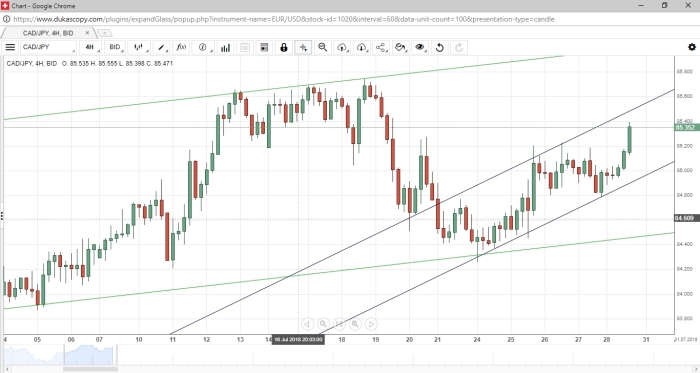Open the CAD/JPY instrument dropdown
Image resolution: width=700 pixels, height=373 pixels.
point(48,47)
